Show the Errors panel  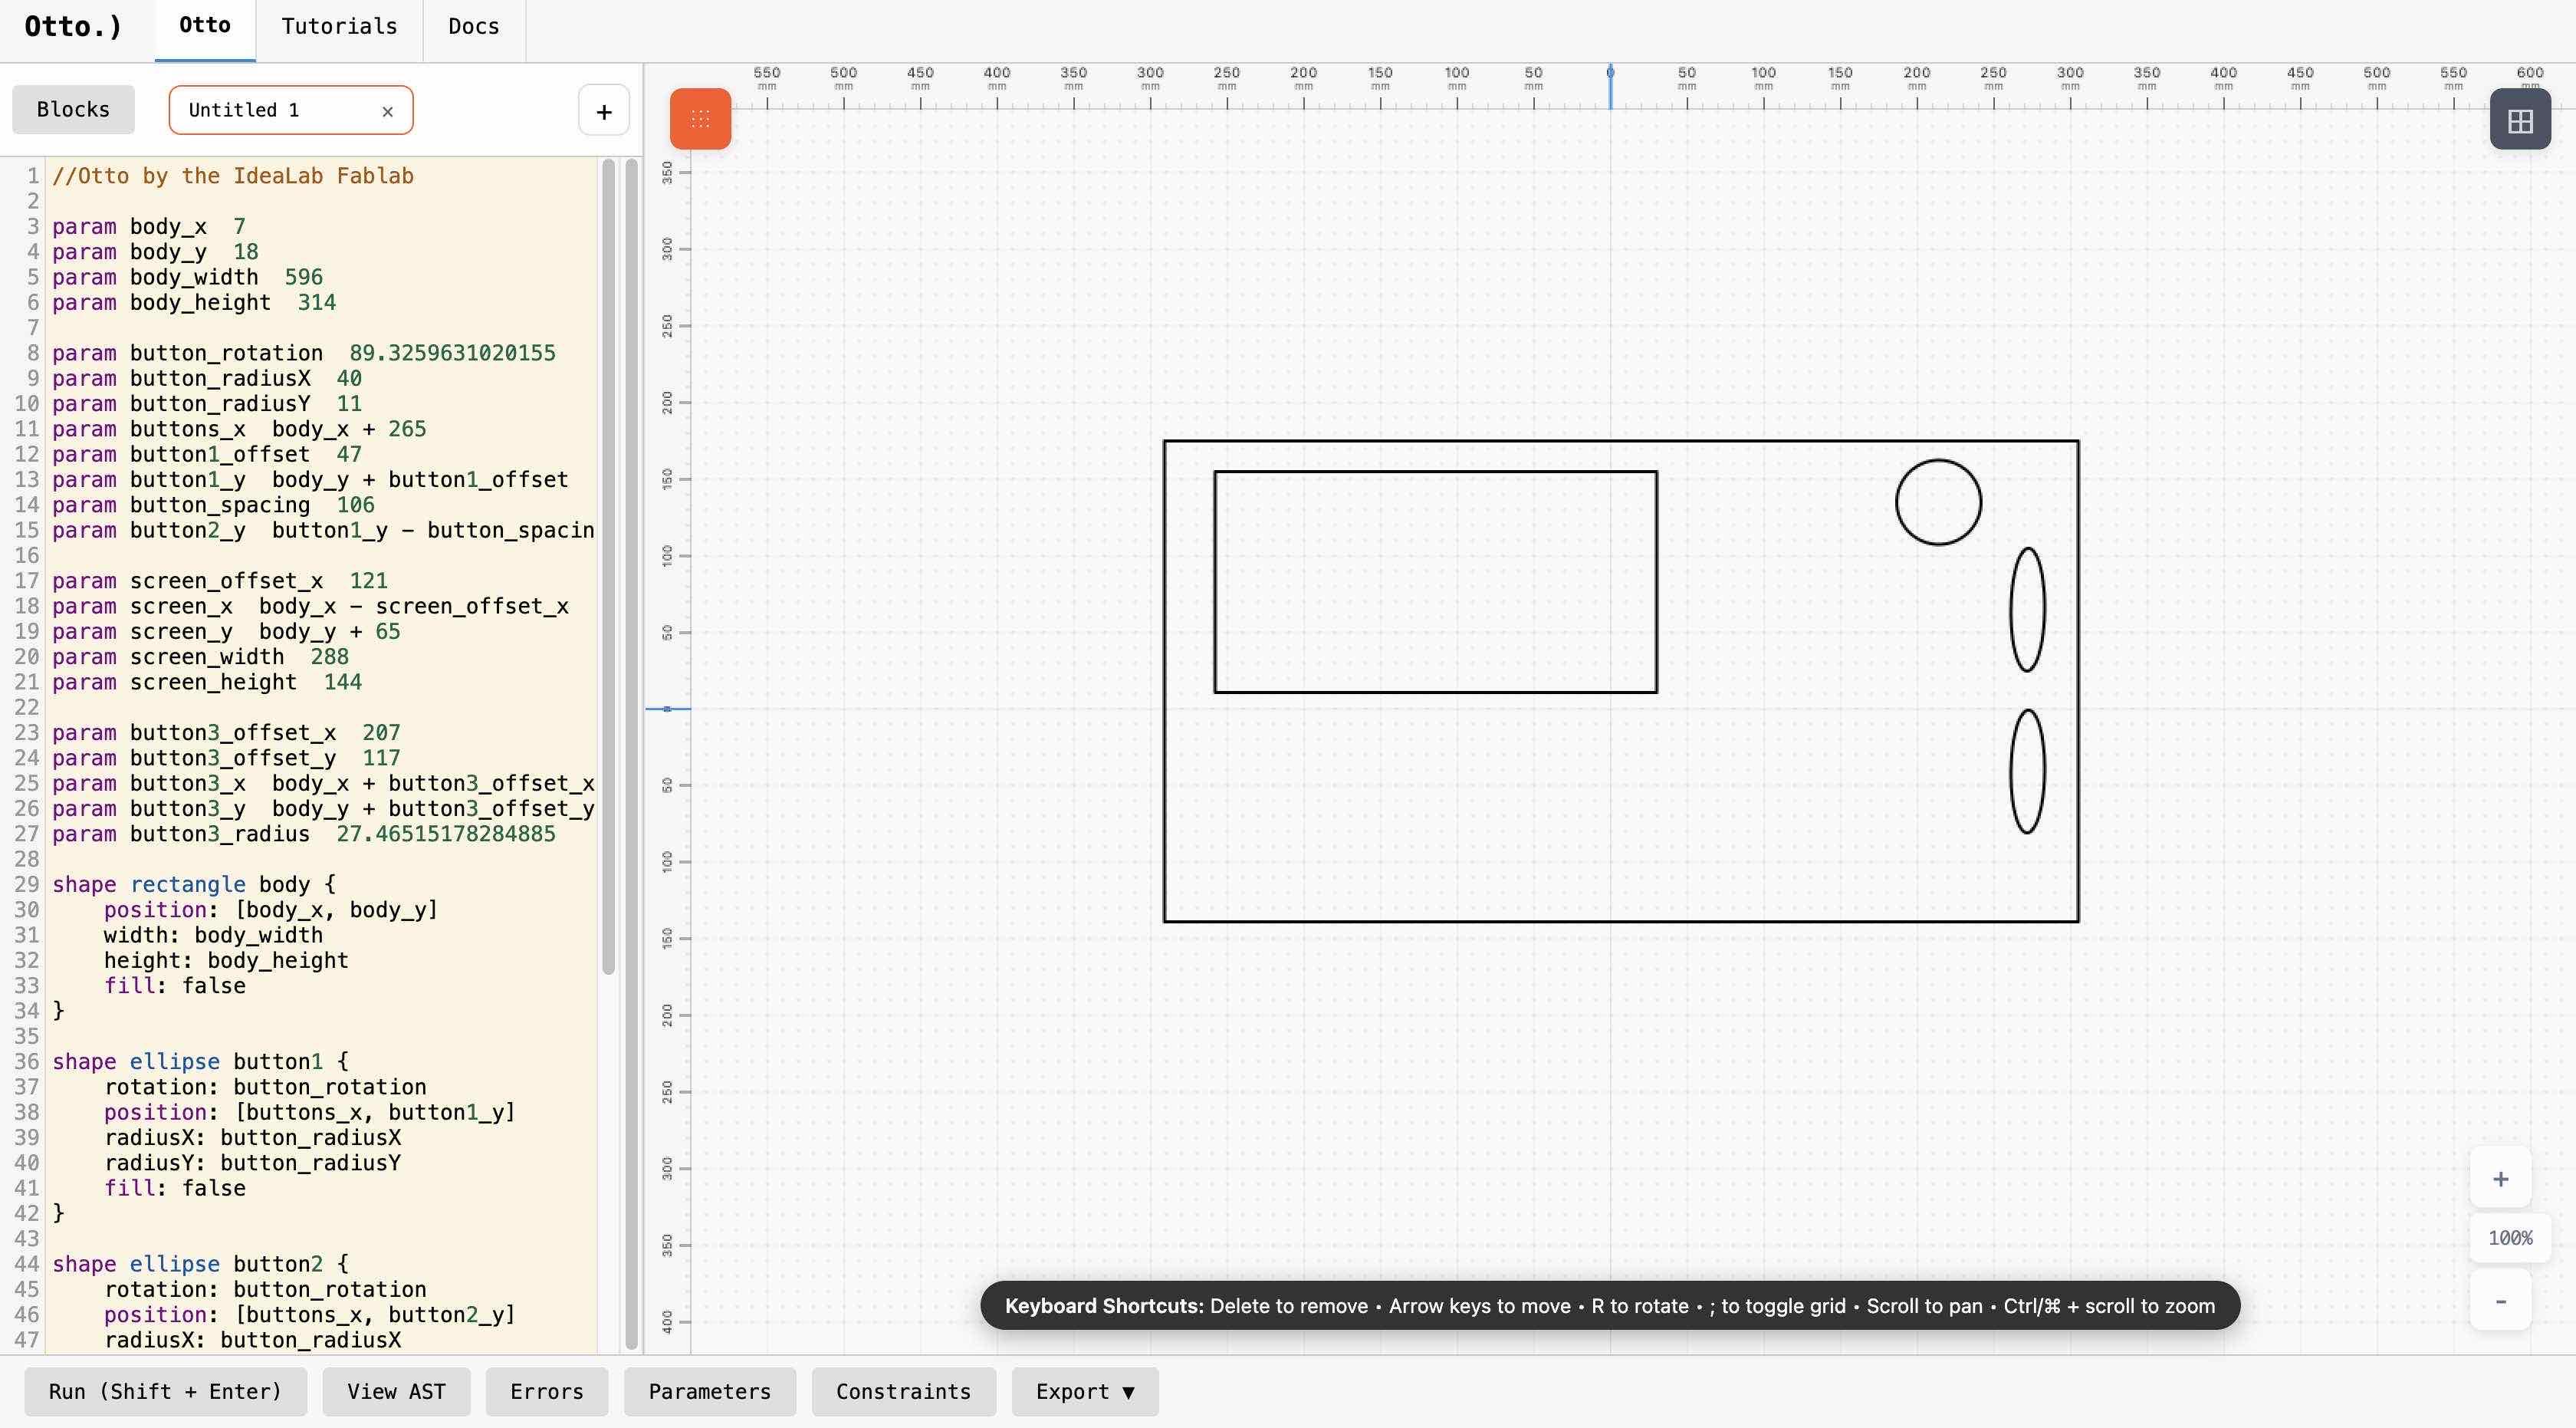point(546,1391)
